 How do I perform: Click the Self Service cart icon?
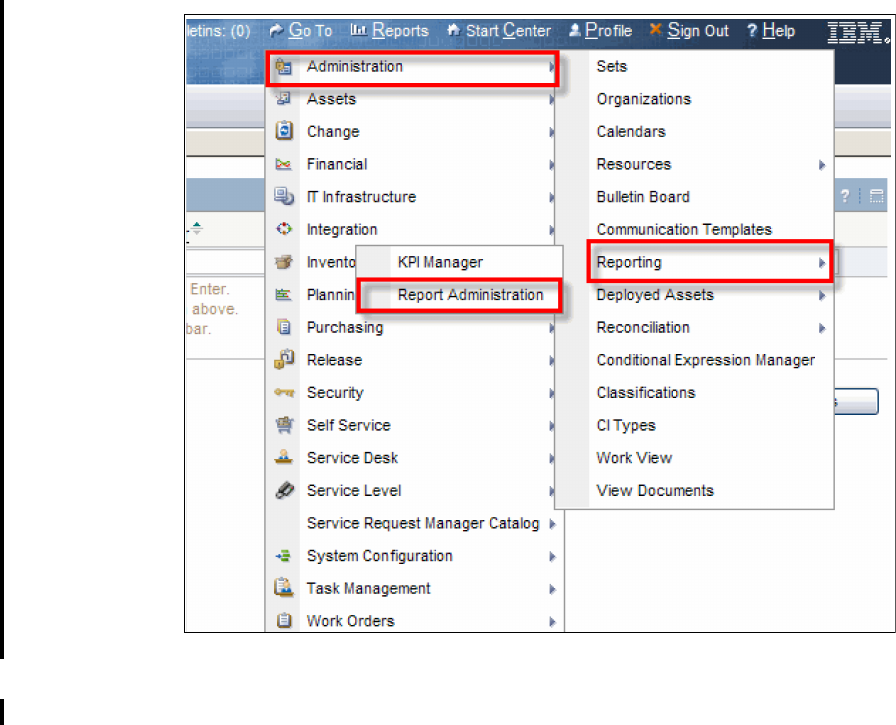tap(284, 425)
